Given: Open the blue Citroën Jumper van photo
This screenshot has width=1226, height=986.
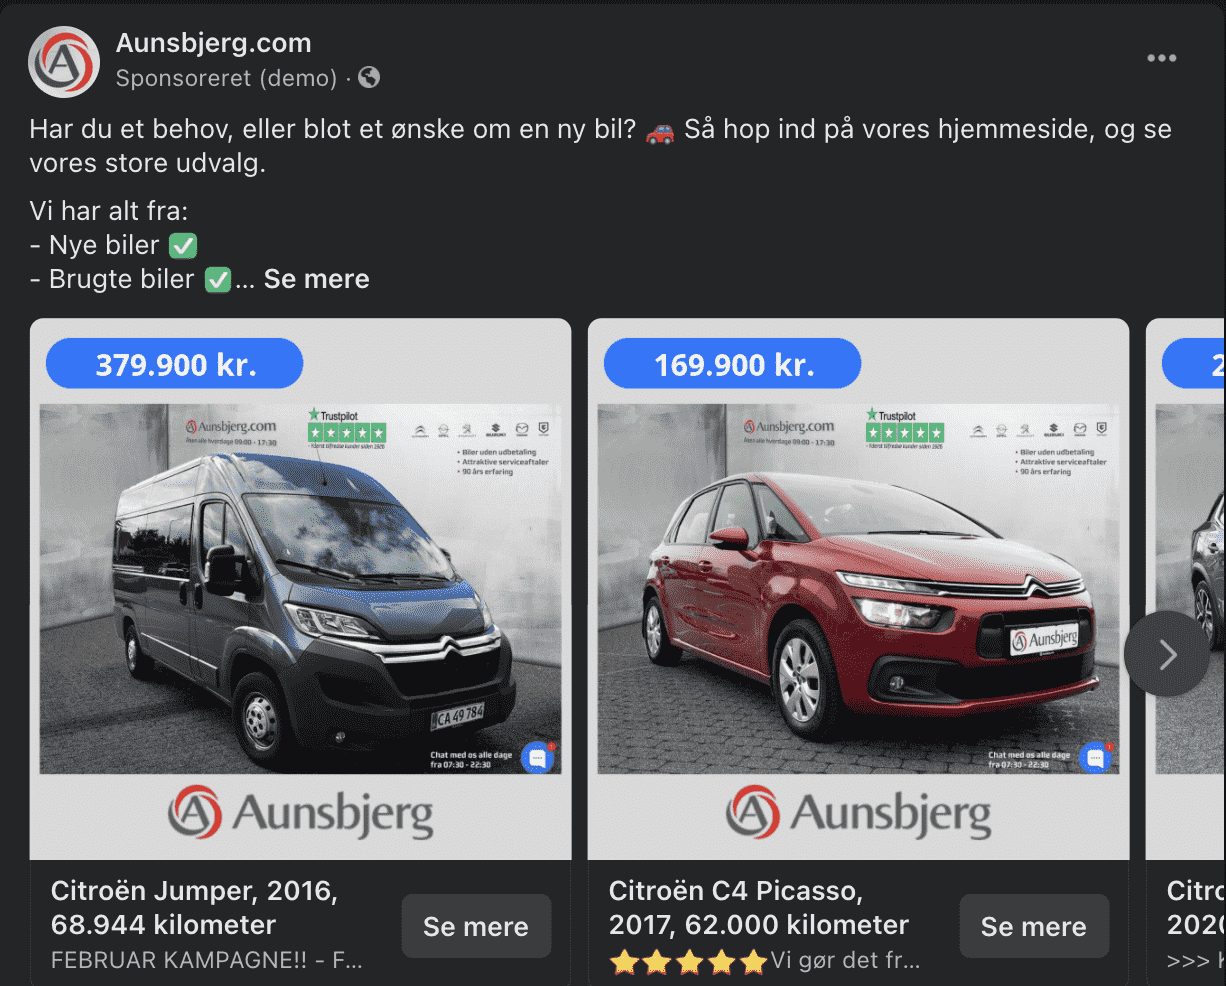Looking at the screenshot, I should pos(300,589).
